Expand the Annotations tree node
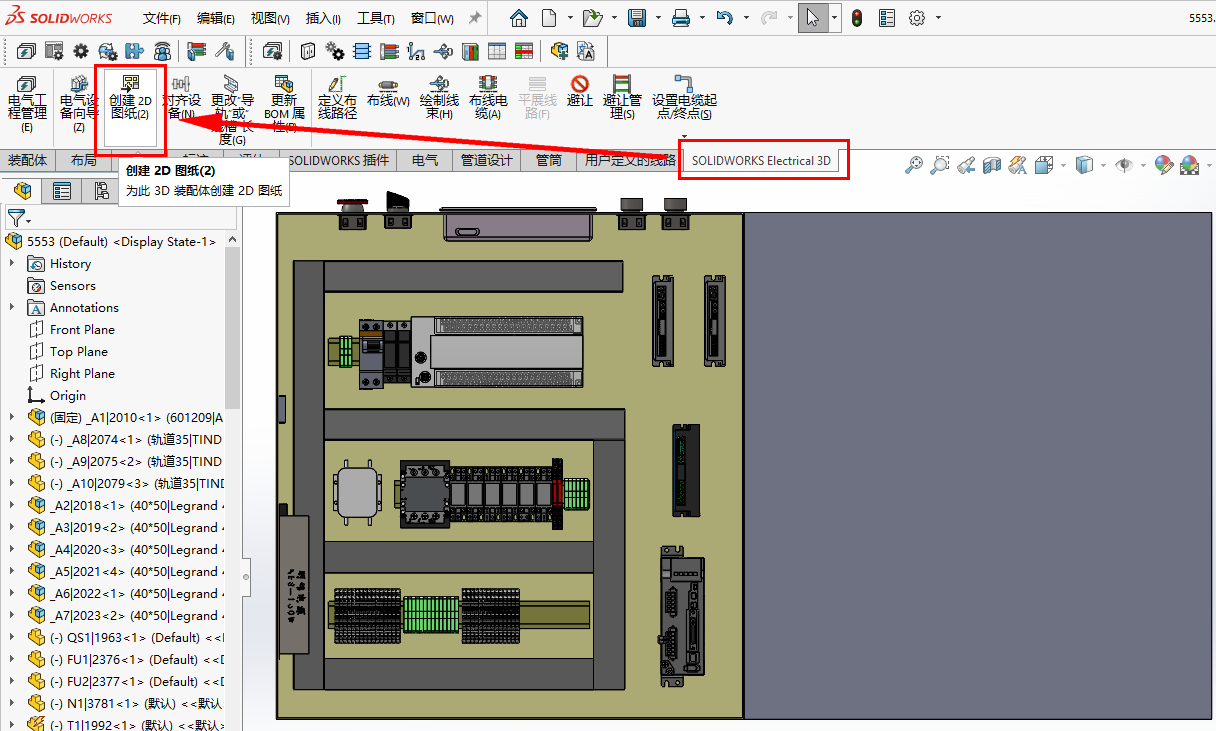This screenshot has height=731, width=1216. [x=12, y=308]
